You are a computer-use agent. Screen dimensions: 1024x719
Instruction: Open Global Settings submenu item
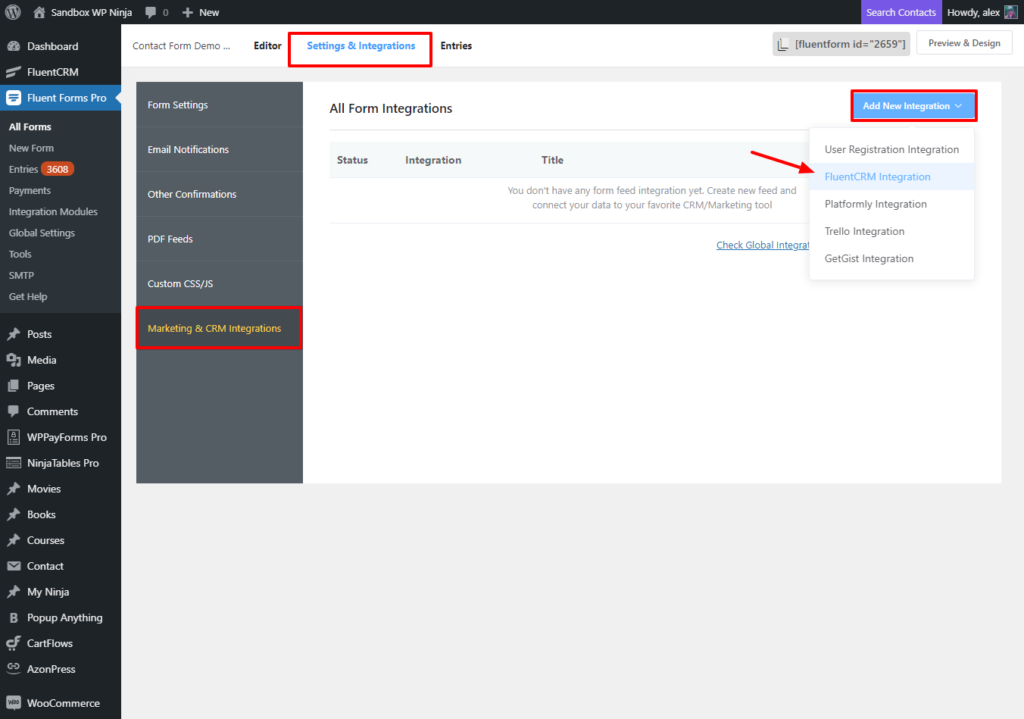click(42, 233)
